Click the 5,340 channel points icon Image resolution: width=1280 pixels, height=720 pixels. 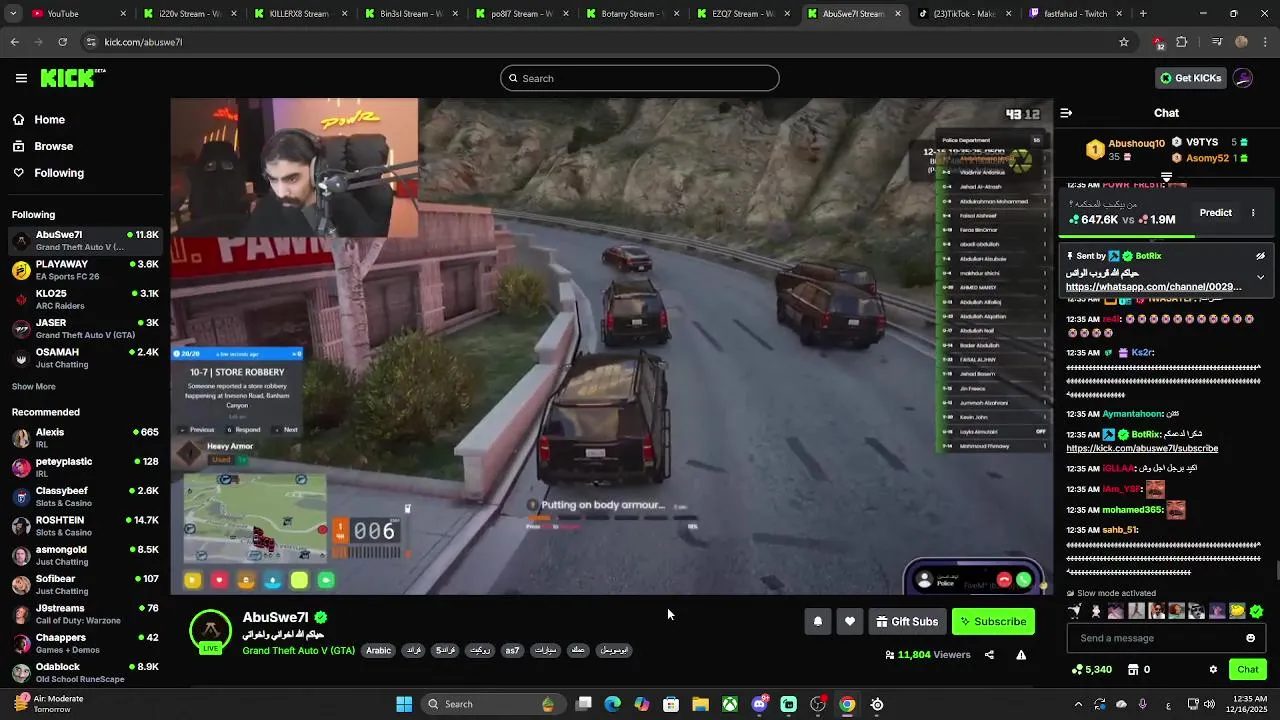click(x=1076, y=670)
